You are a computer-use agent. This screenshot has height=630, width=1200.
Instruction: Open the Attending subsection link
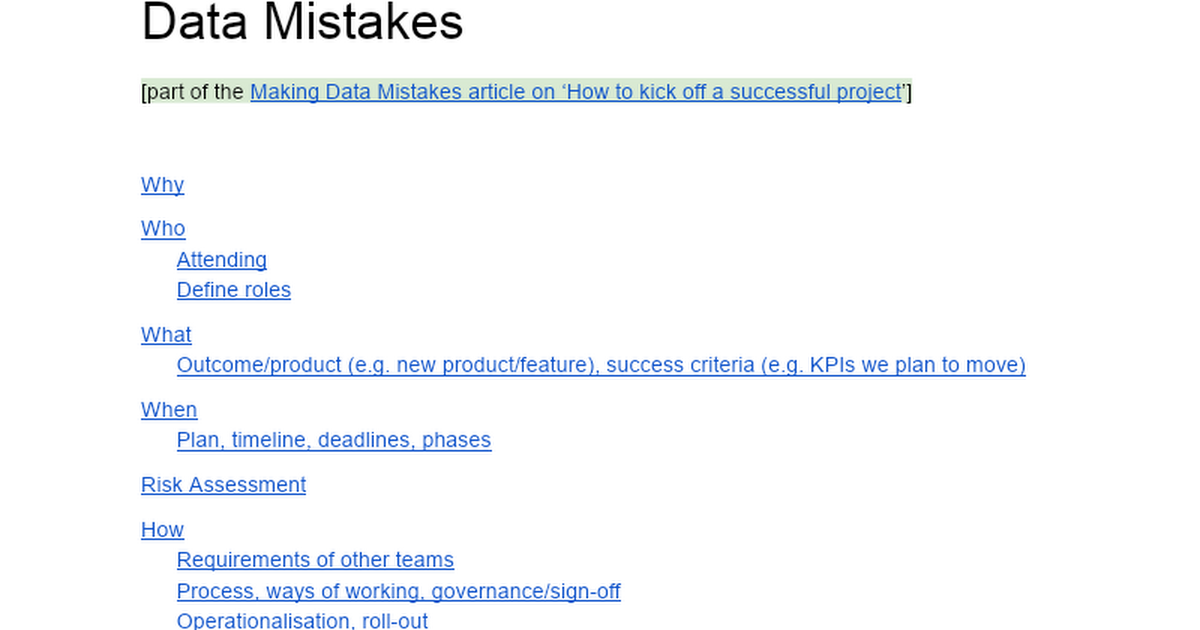pyautogui.click(x=222, y=260)
